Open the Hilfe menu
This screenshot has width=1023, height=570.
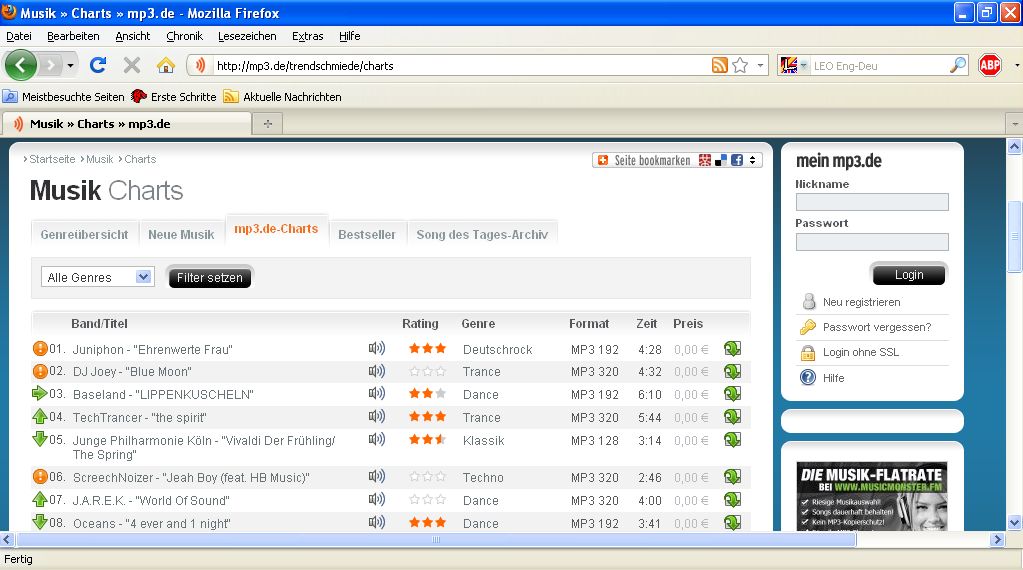tap(349, 36)
